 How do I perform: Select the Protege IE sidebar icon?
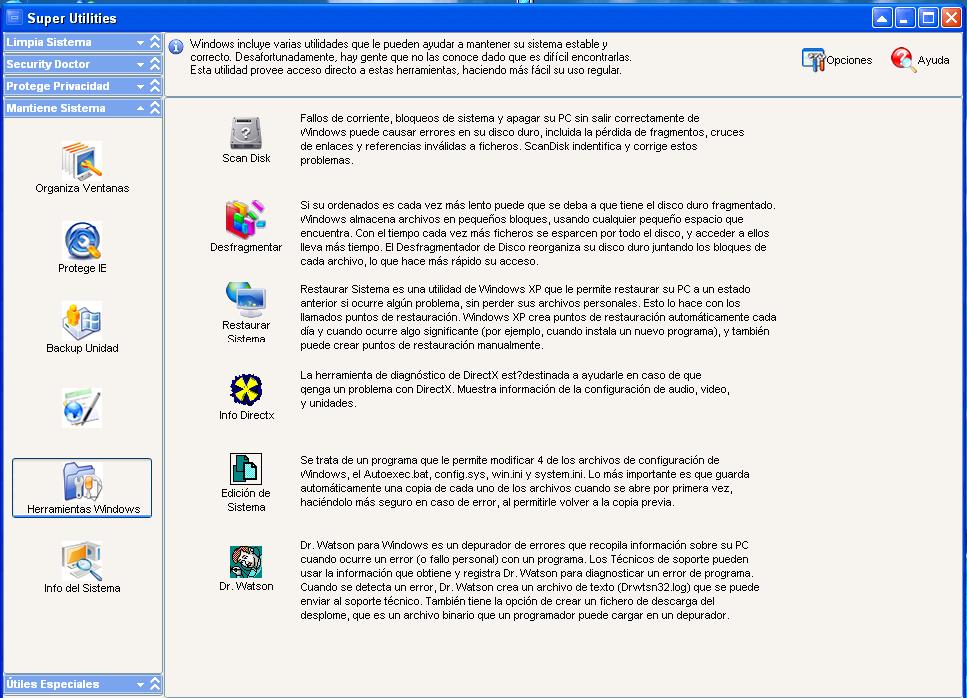[82, 240]
